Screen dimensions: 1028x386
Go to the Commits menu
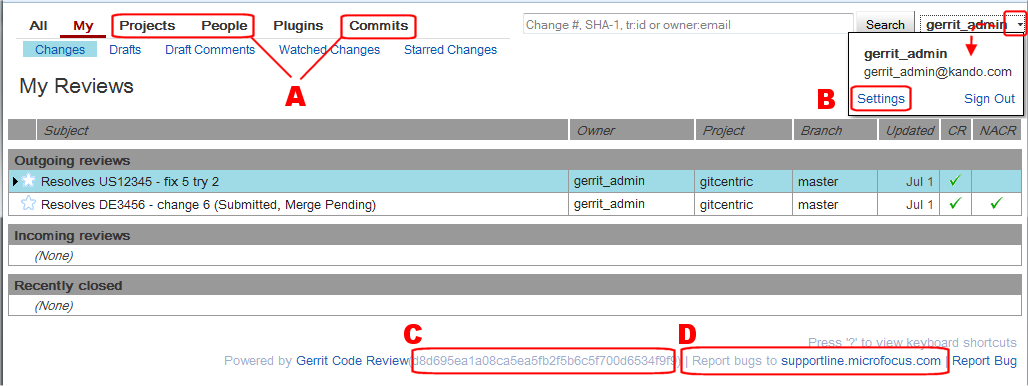coord(378,26)
